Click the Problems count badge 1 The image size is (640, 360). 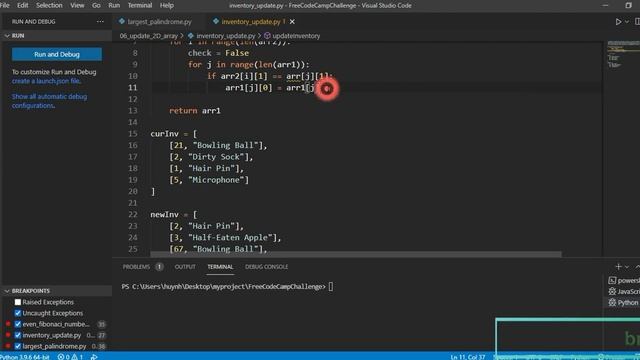tap(159, 267)
